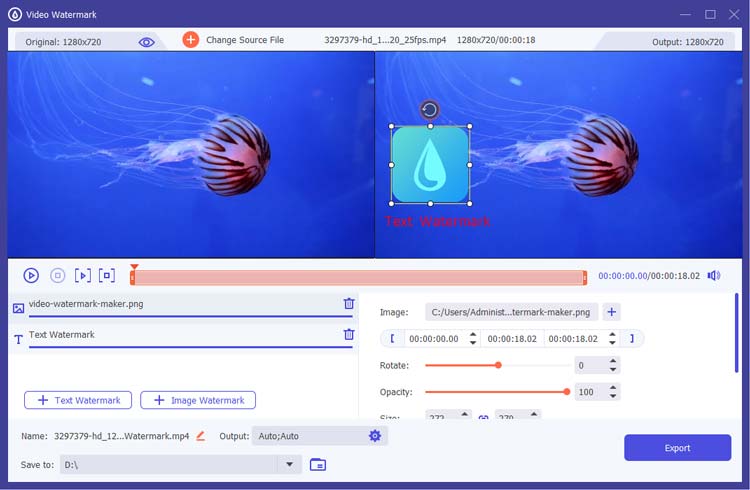Play the video preview
Image resolution: width=750 pixels, height=490 pixels.
(x=31, y=276)
